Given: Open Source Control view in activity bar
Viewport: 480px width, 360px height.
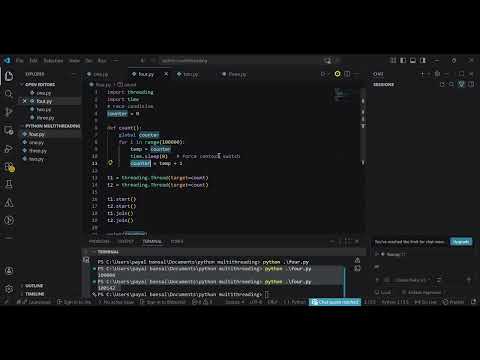Looking at the screenshot, I should (9, 112).
